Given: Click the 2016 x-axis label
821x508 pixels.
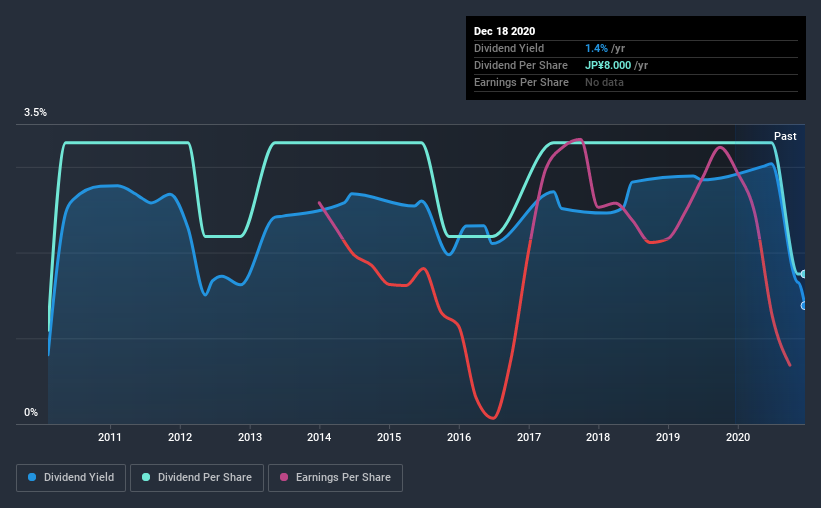Looking at the screenshot, I should point(459,437).
